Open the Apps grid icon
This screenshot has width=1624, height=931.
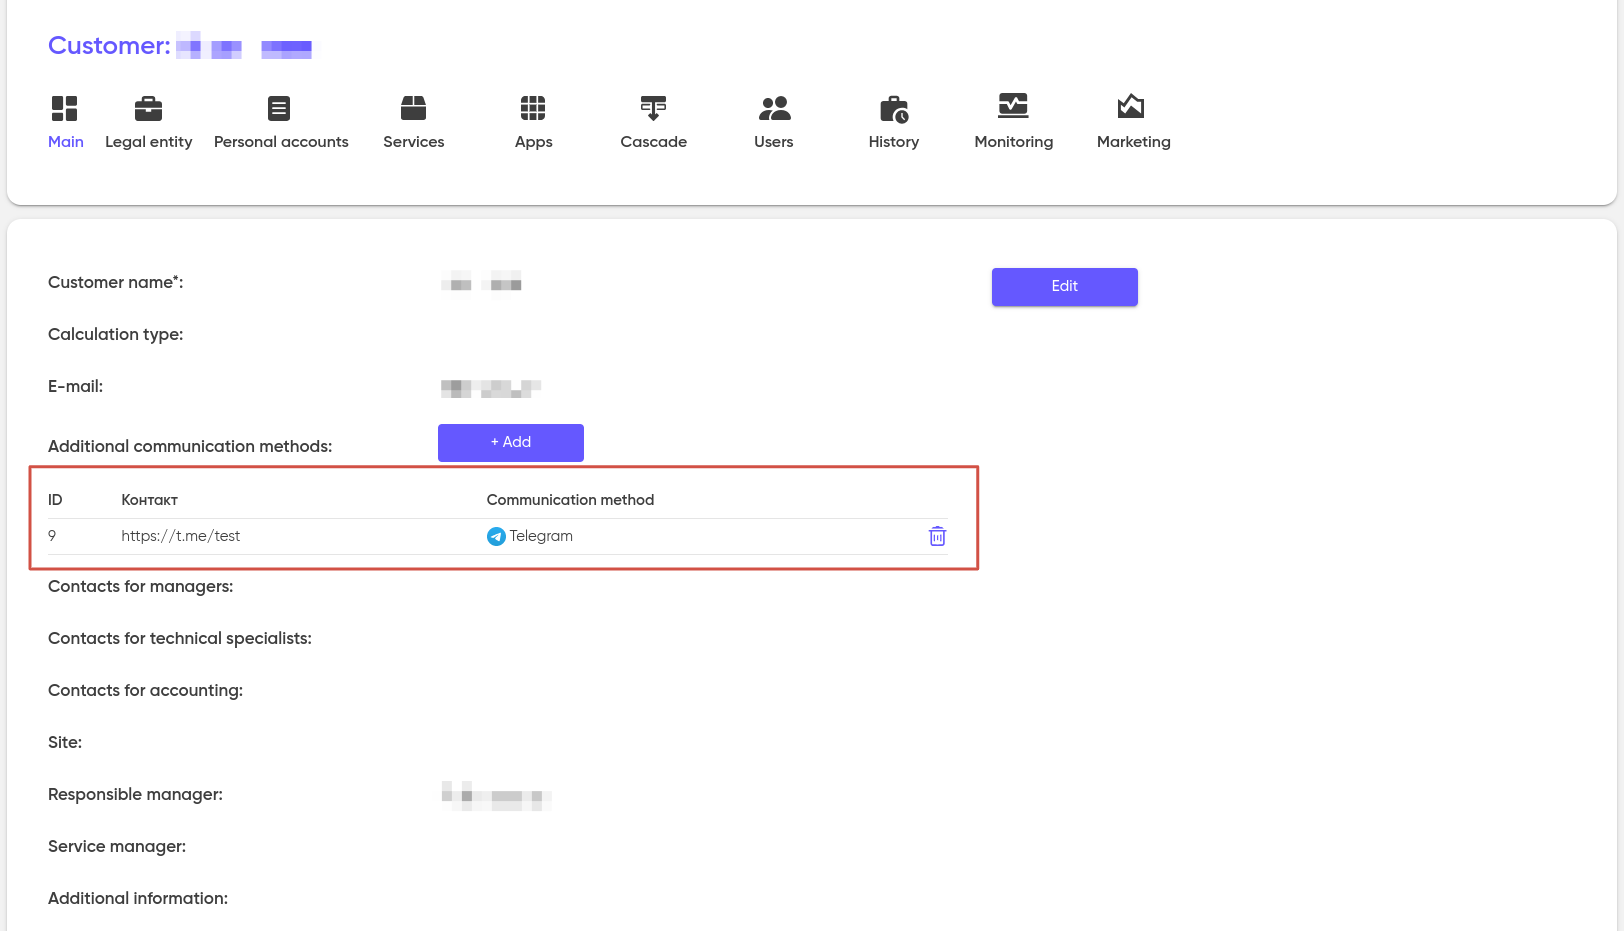533,108
